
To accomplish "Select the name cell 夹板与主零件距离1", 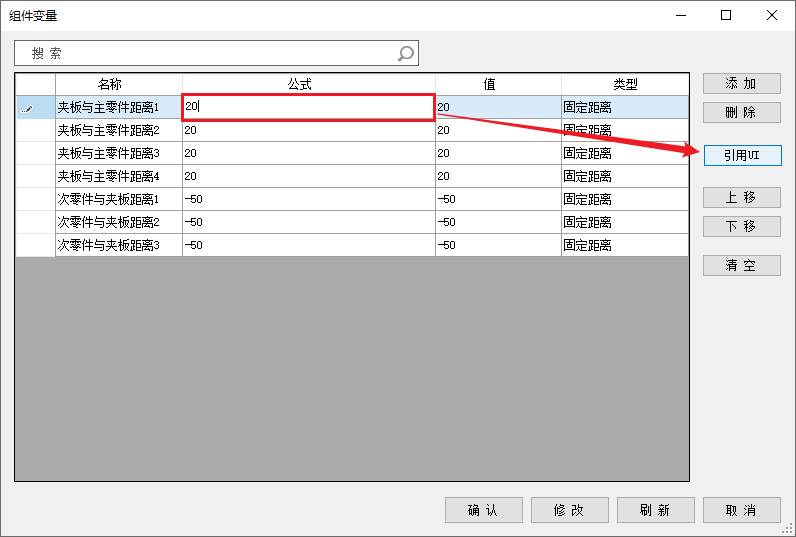I will click(119, 107).
